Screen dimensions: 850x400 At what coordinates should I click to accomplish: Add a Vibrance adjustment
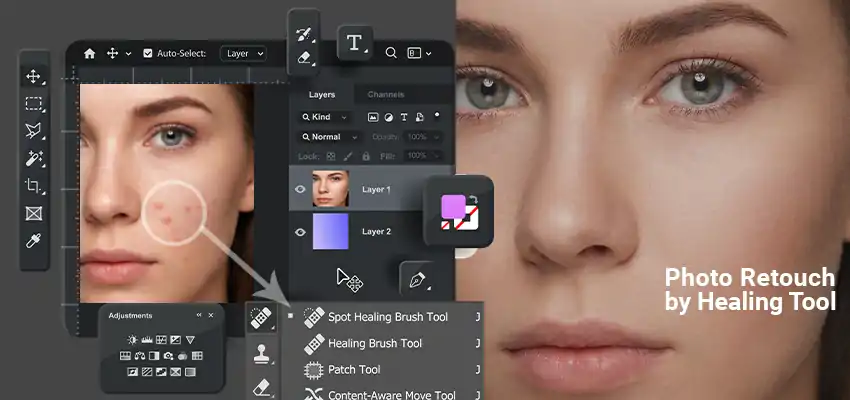[x=190, y=340]
